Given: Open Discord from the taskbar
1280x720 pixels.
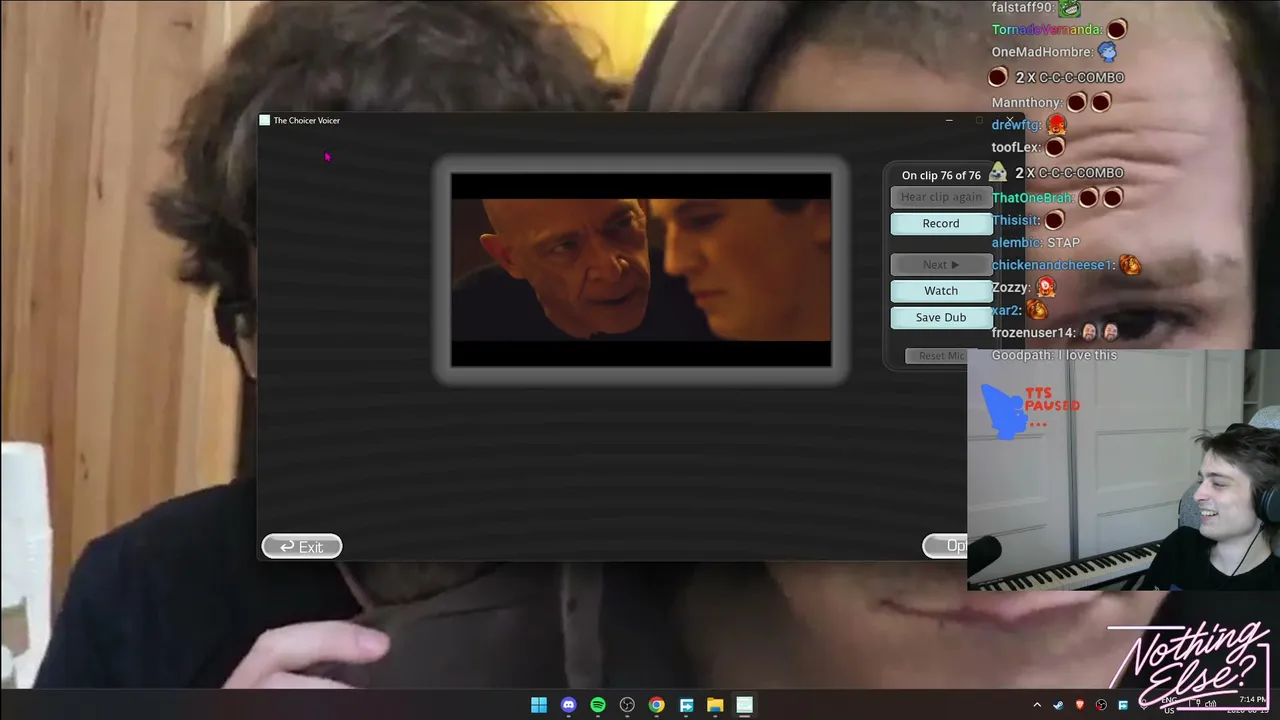Looking at the screenshot, I should coord(568,705).
